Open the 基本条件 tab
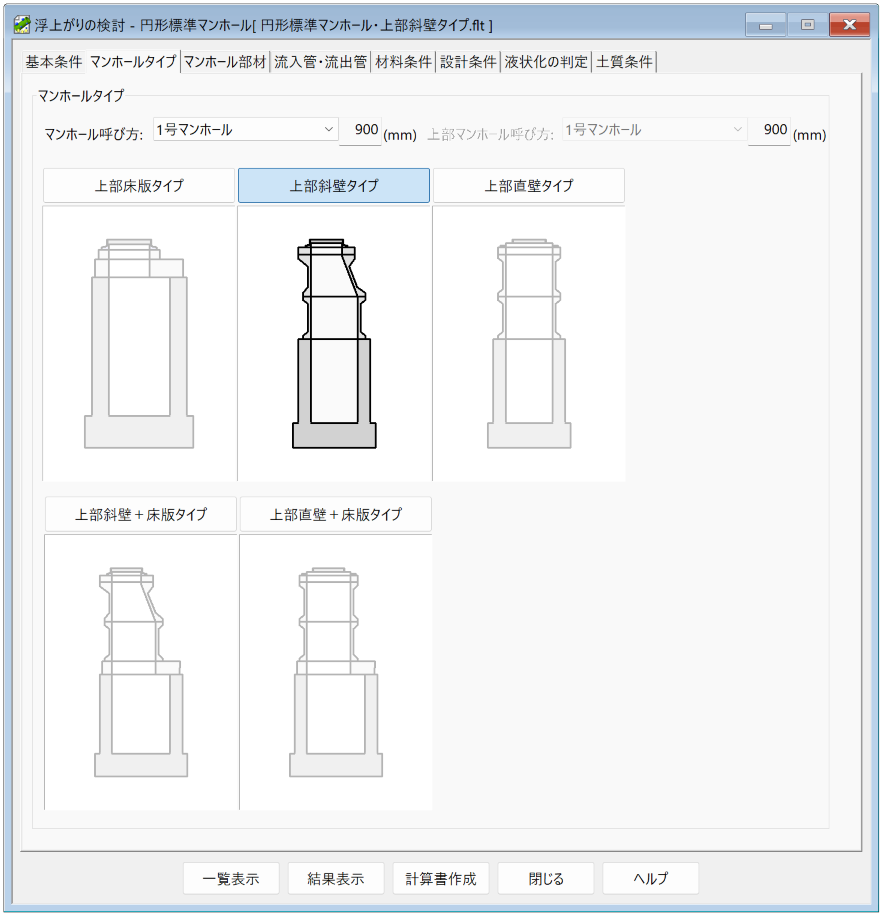881x916 pixels. 53,62
